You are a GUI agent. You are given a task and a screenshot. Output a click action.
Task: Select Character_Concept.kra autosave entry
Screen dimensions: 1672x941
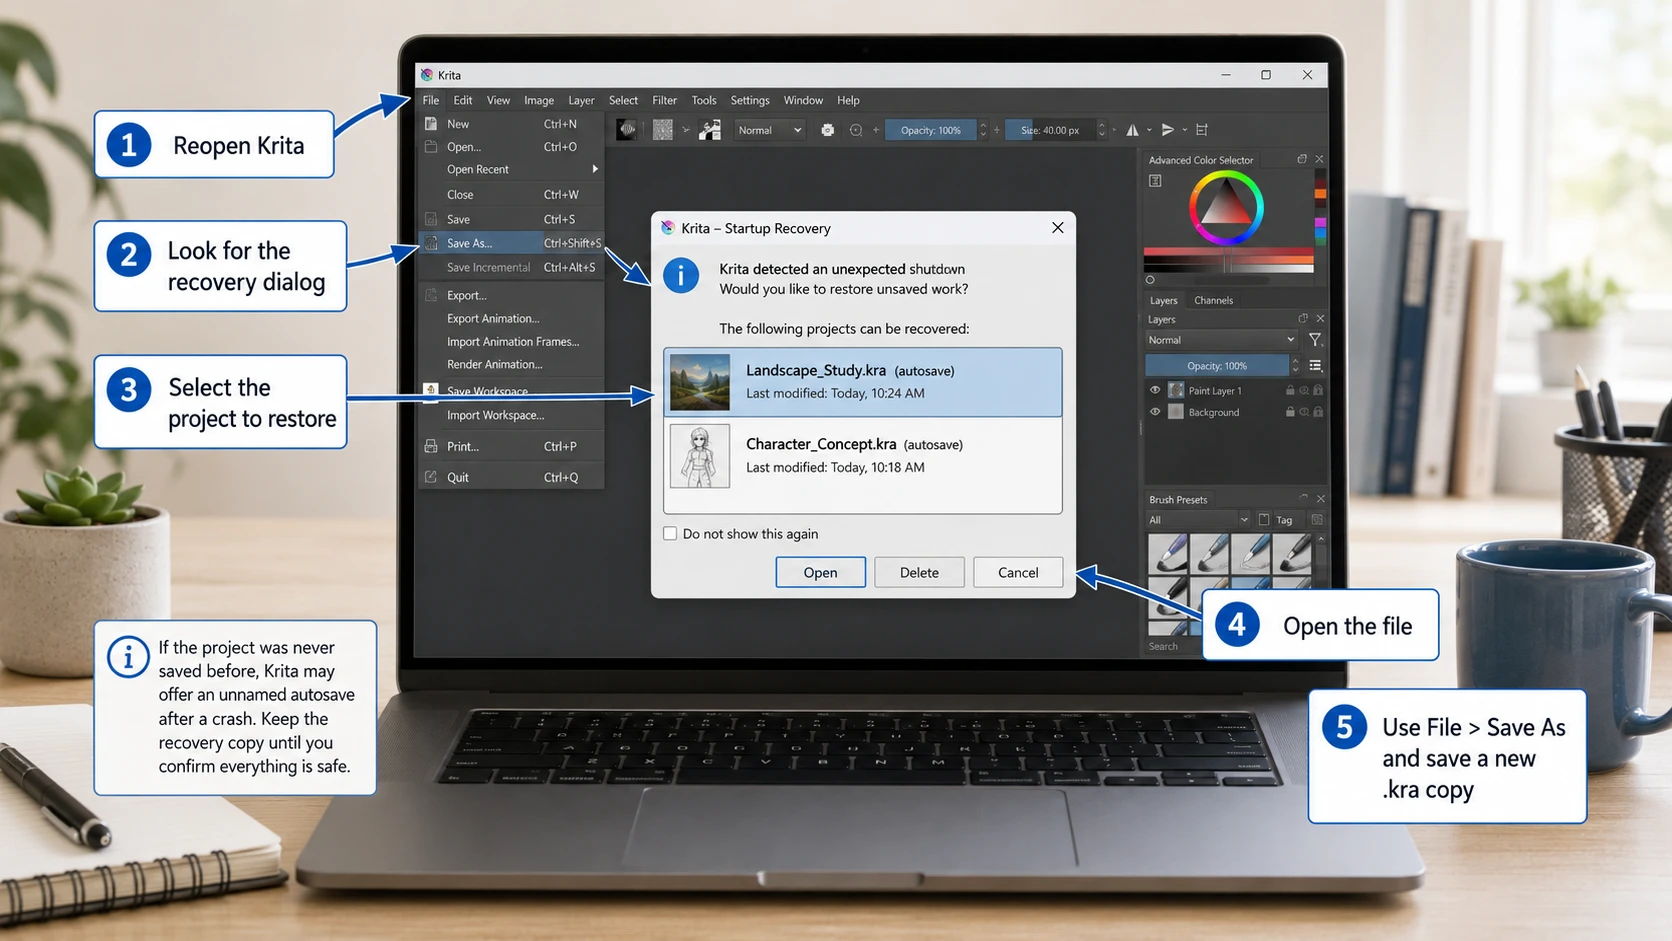(862, 456)
